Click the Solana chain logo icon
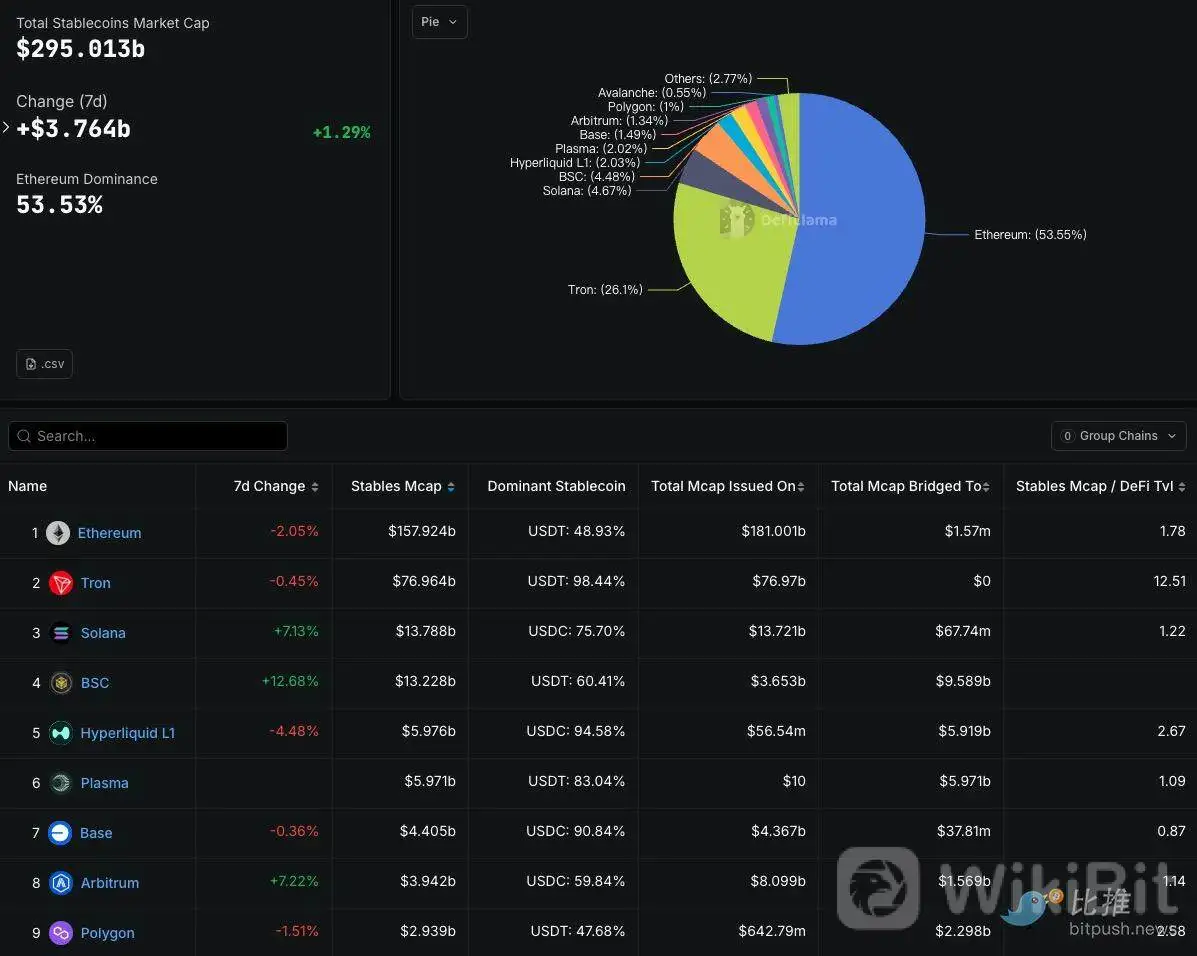 (x=61, y=633)
